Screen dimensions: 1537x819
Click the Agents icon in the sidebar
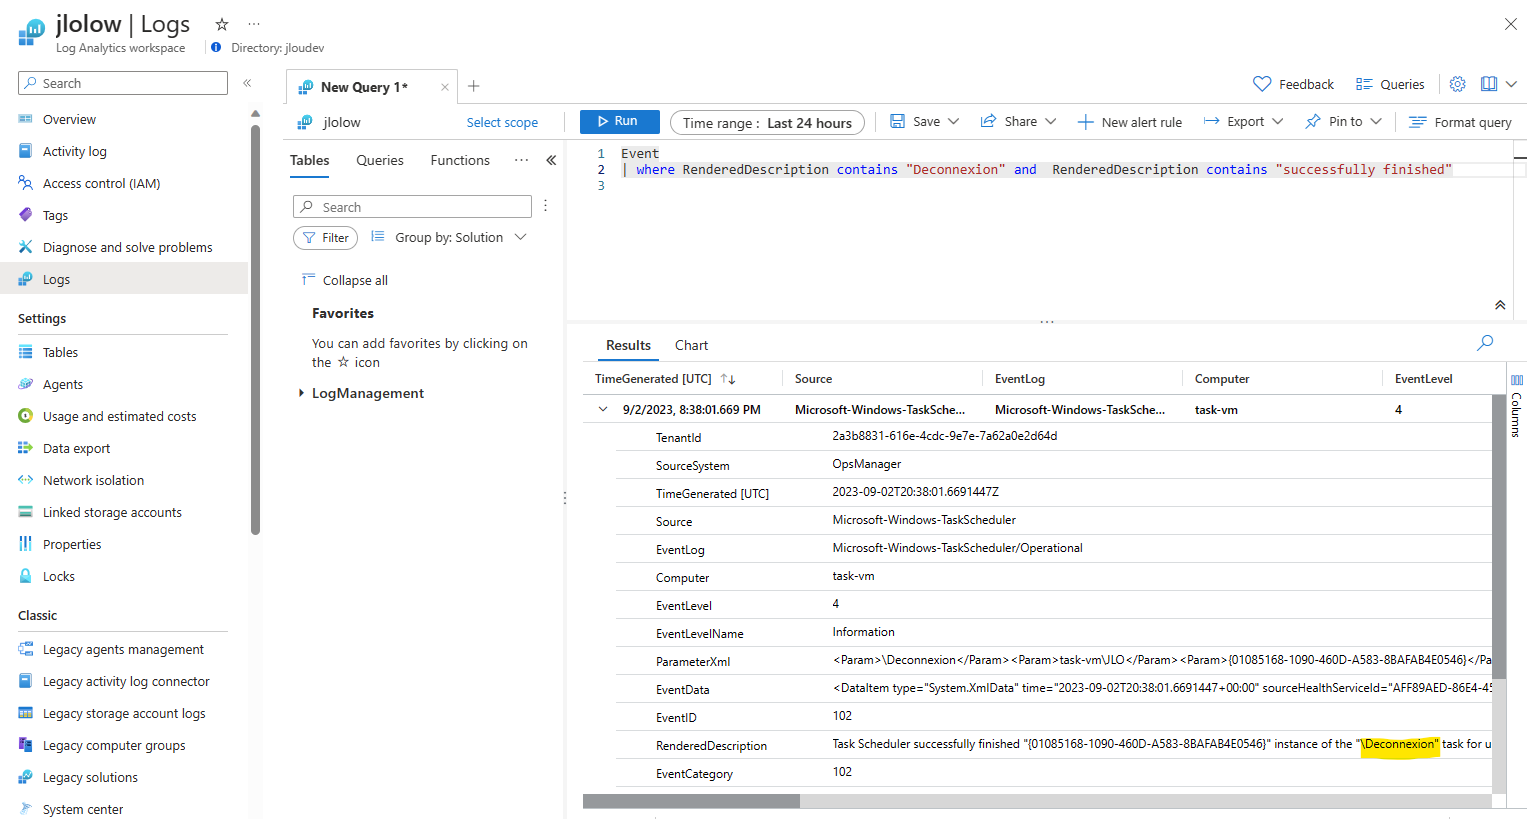(26, 384)
